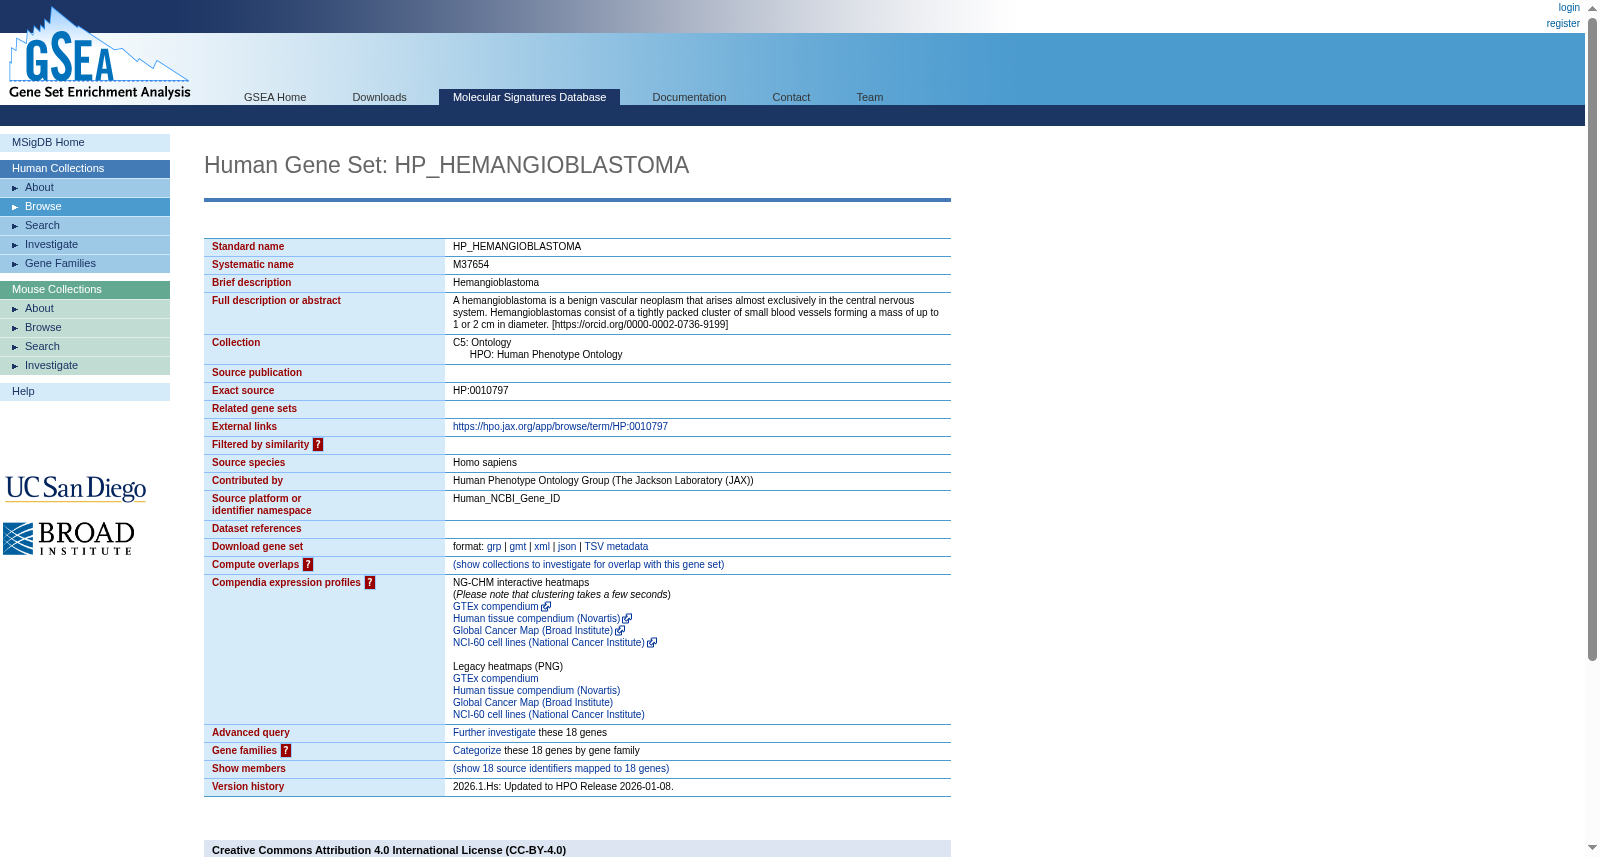Screen dimensions: 1600x857
Task: Click external-link icon beside interactive GTEx compendium
Action: 546,607
